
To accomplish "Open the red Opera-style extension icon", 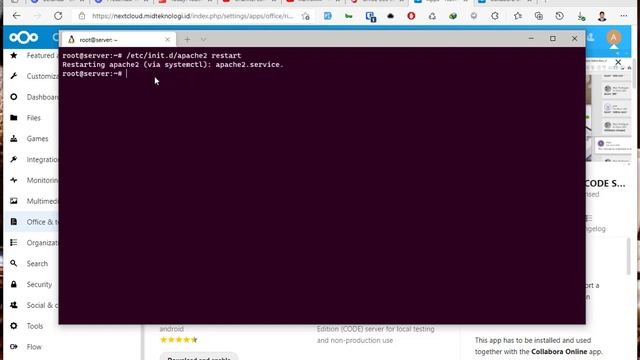I will (x=411, y=16).
